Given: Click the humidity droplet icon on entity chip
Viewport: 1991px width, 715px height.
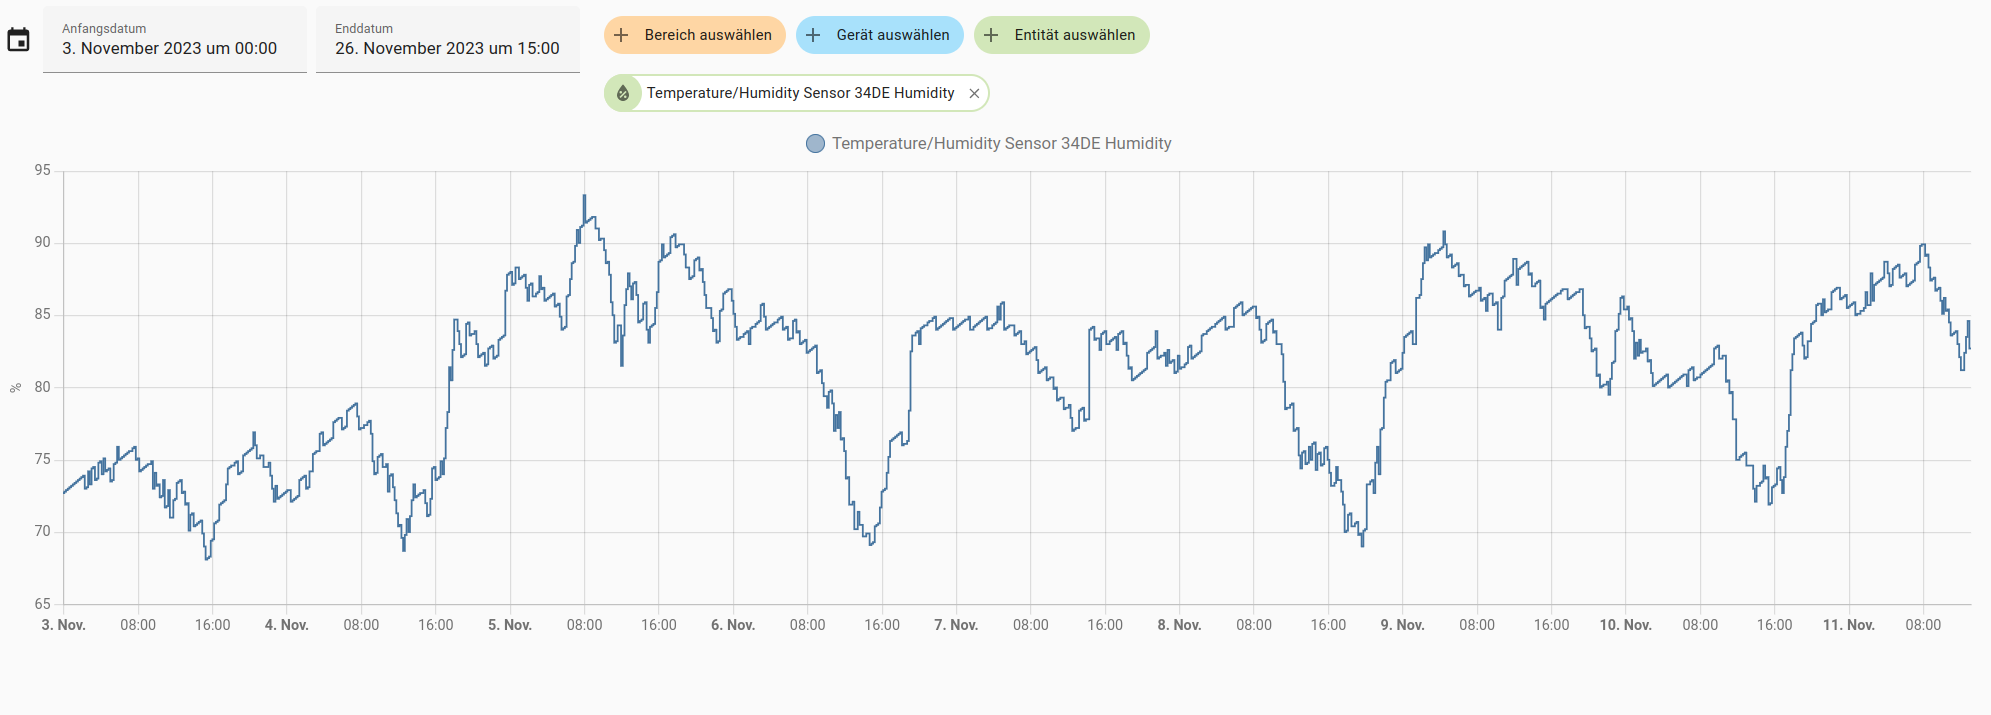Looking at the screenshot, I should coord(623,93).
